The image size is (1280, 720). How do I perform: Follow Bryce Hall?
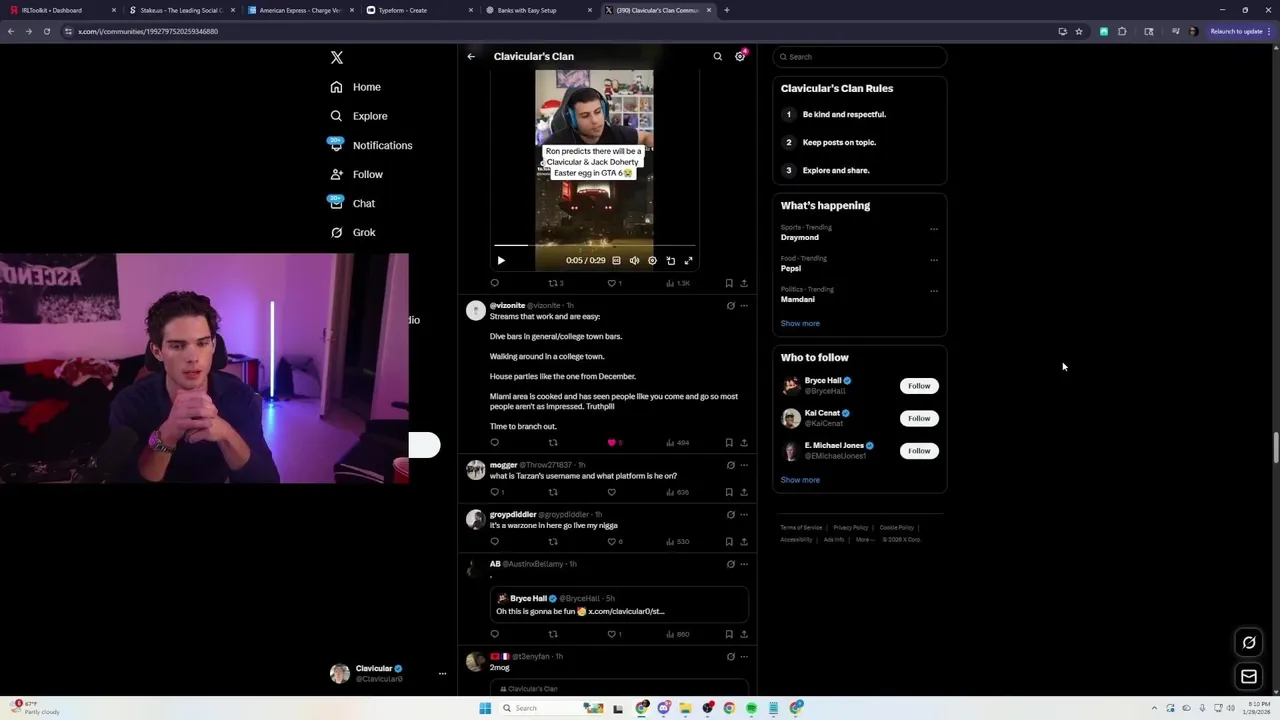pyautogui.click(x=919, y=386)
